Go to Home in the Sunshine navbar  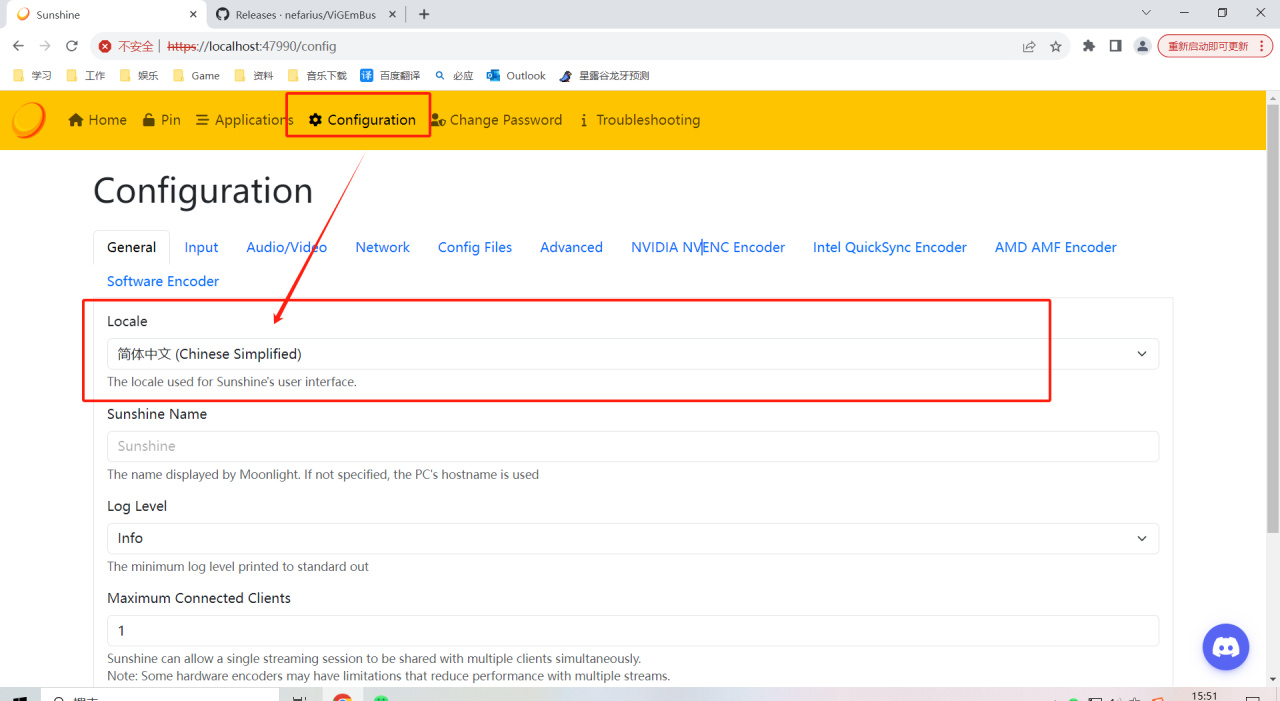pos(97,120)
